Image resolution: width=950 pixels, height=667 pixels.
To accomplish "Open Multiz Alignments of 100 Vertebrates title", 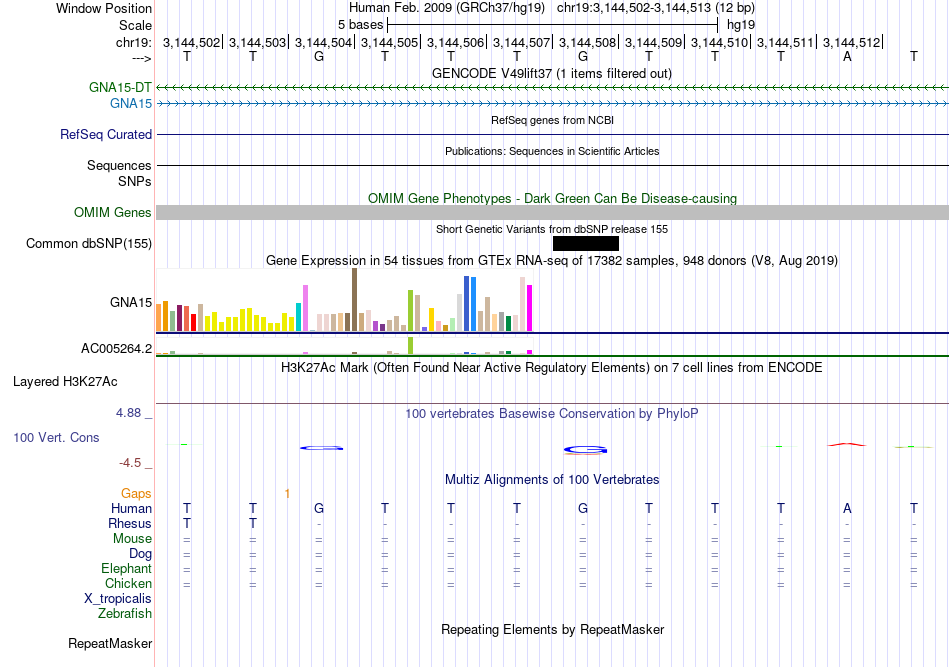I will pos(552,480).
